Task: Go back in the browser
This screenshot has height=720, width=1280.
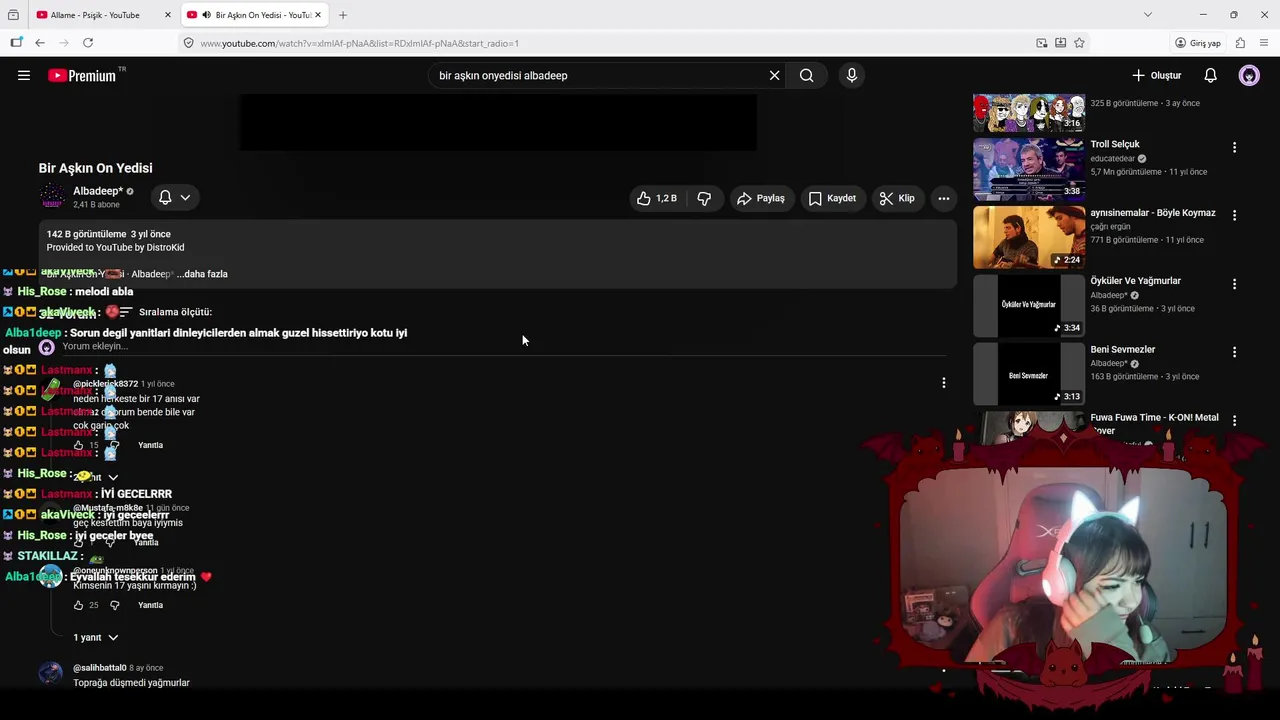Action: [40, 43]
